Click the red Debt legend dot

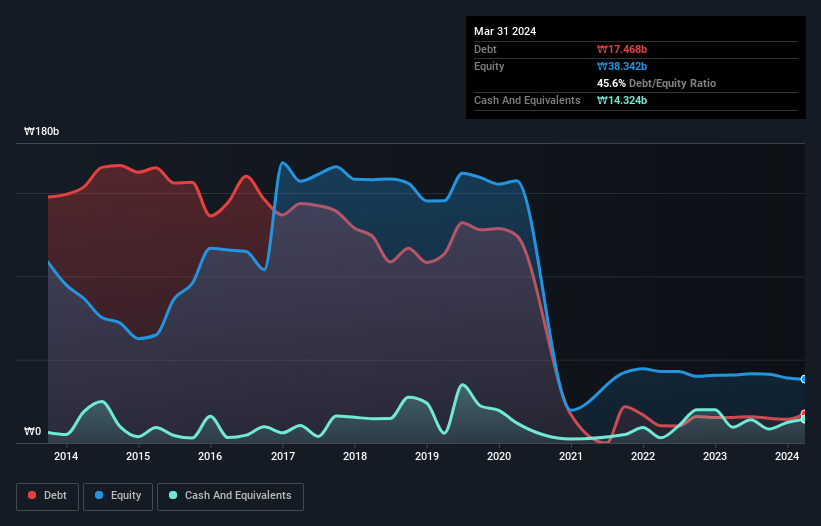pos(32,495)
